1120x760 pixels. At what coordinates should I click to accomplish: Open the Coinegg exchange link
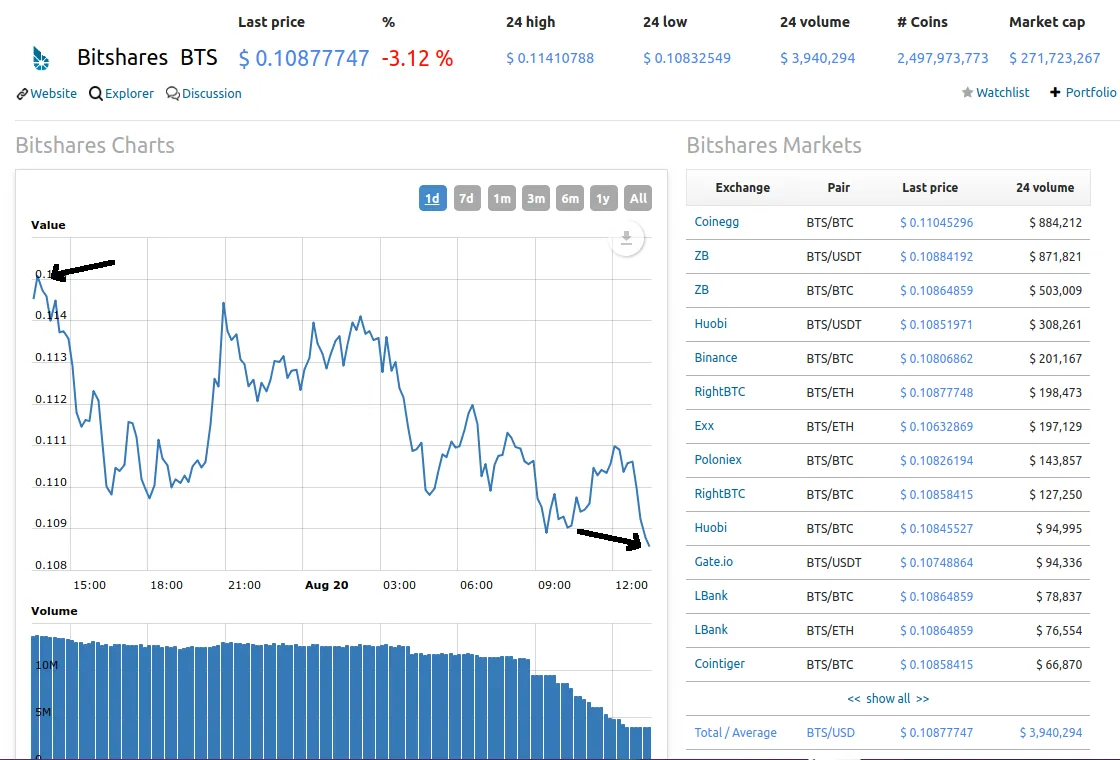717,222
